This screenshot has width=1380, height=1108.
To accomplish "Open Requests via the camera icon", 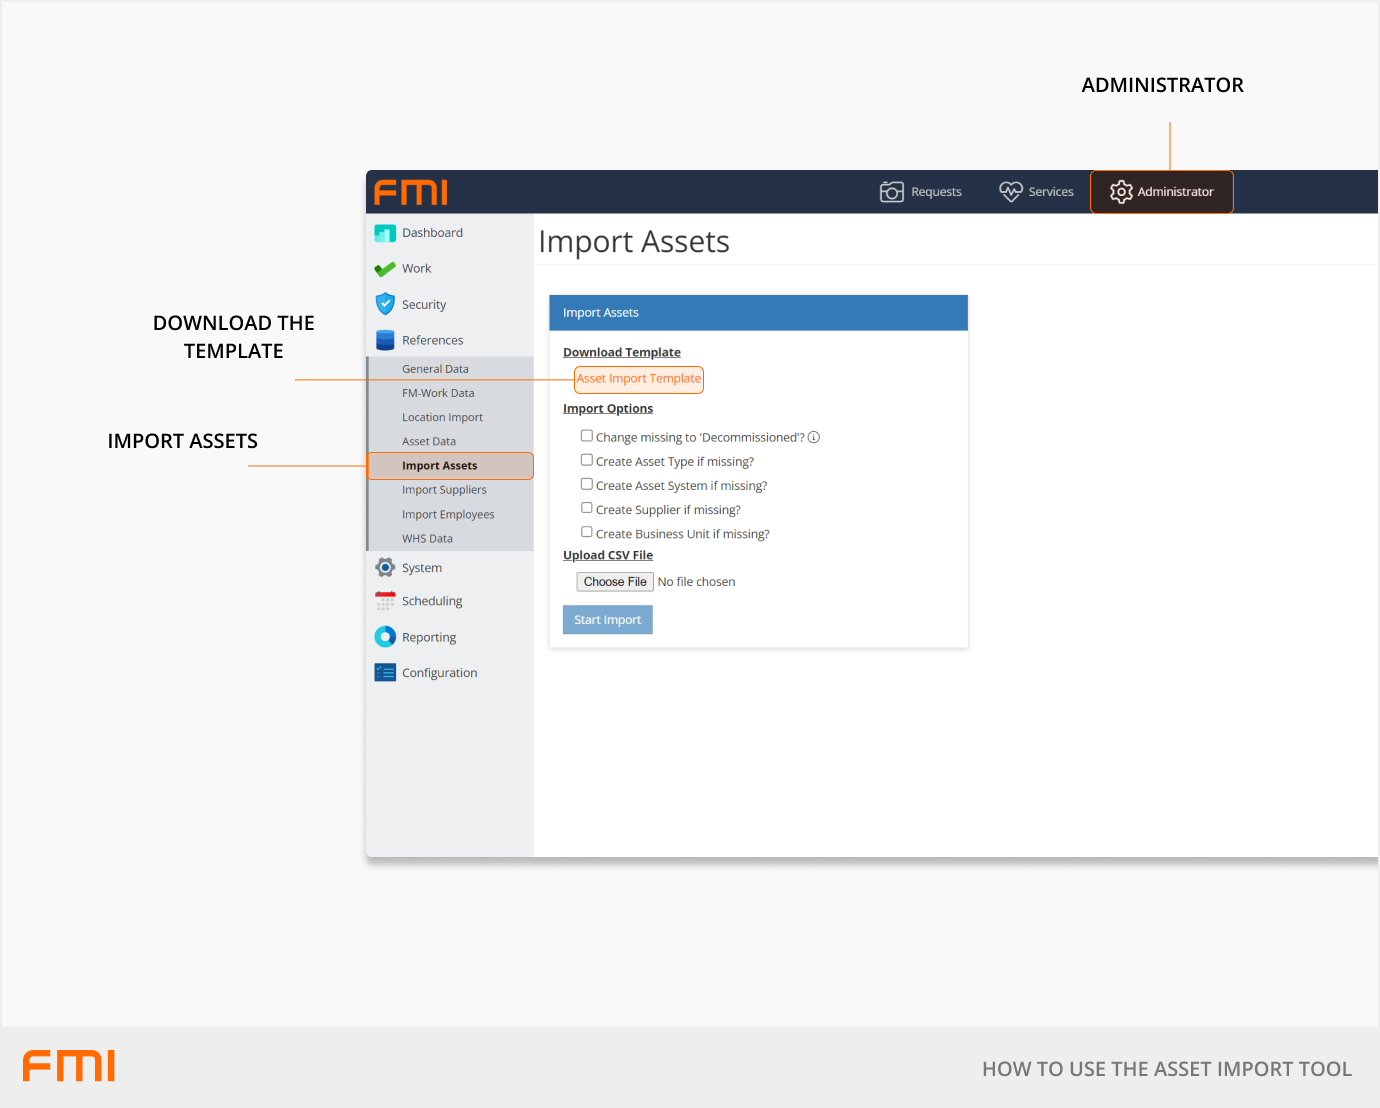I will (x=891, y=192).
